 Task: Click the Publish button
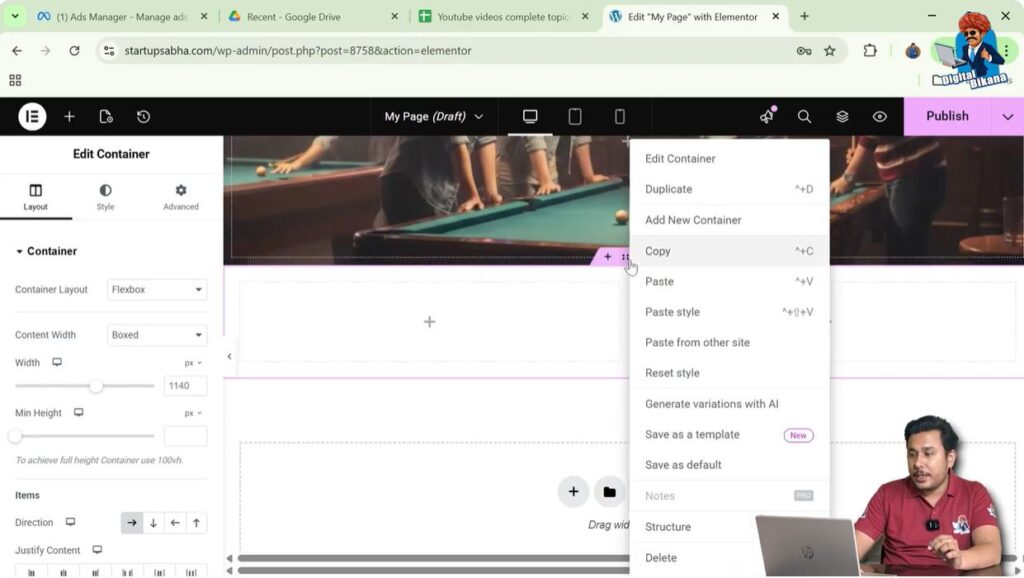click(946, 116)
